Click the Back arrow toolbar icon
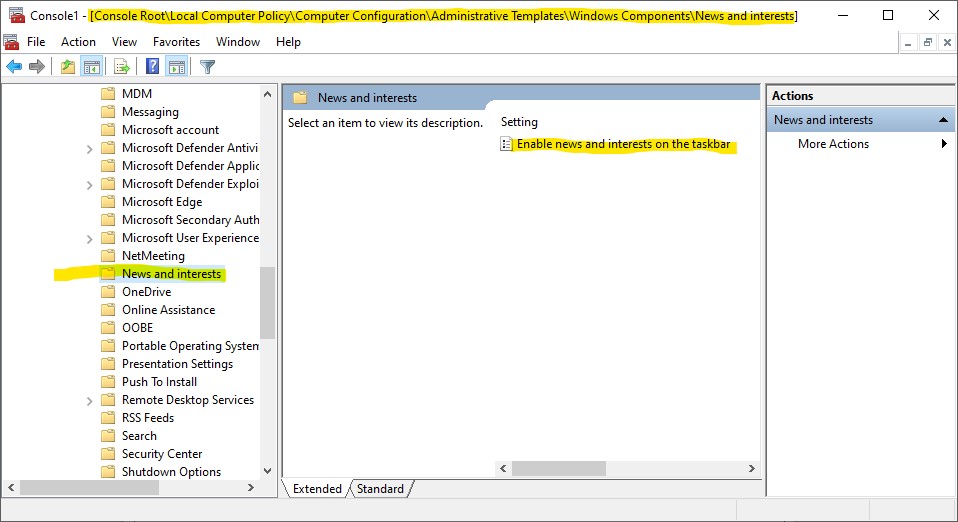Image resolution: width=958 pixels, height=522 pixels. [x=14, y=67]
